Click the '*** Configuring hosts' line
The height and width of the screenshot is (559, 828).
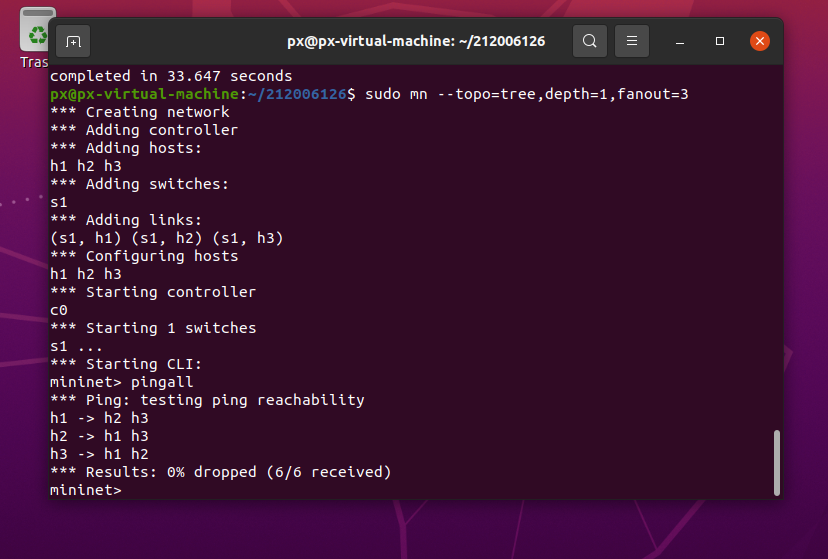pyautogui.click(x=144, y=256)
